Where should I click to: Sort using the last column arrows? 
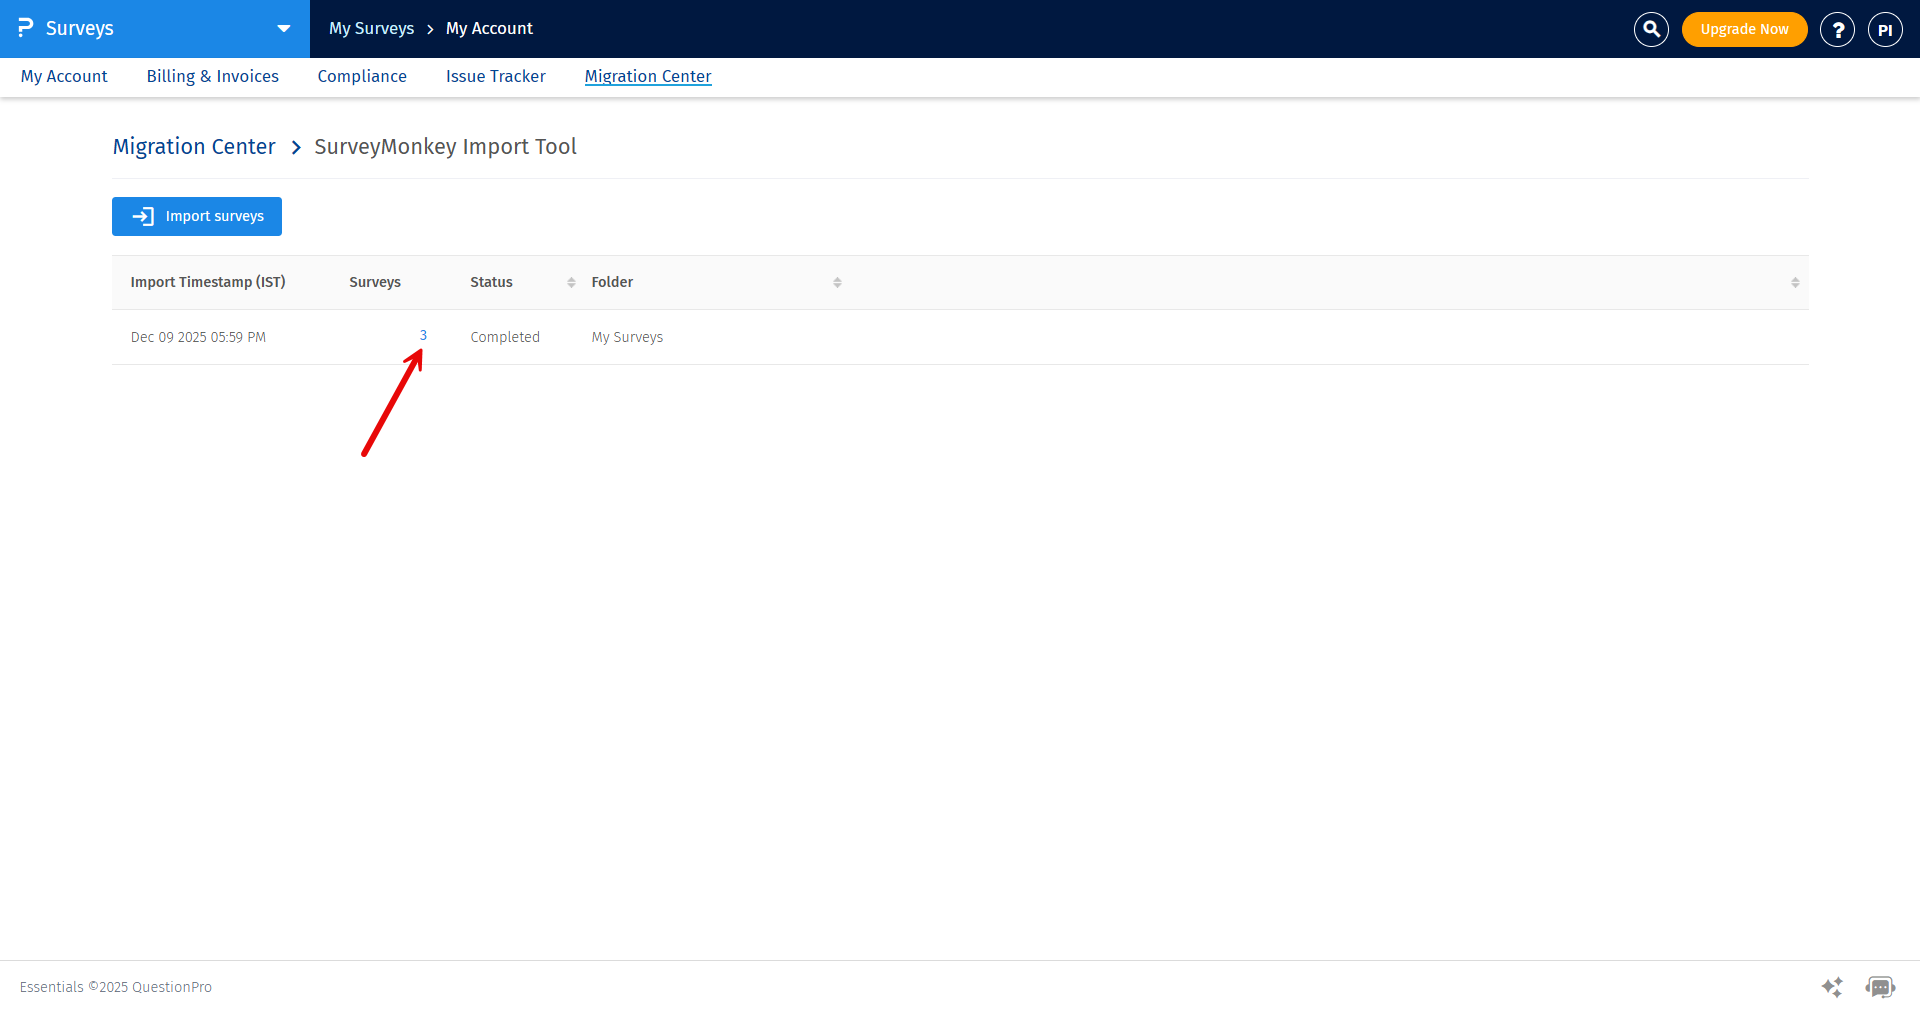point(1795,283)
